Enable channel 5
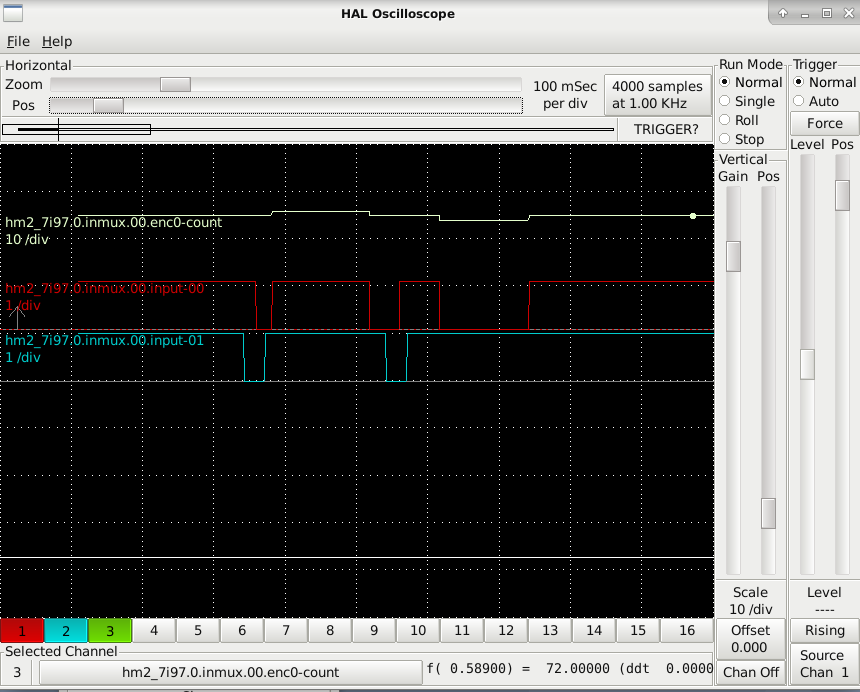Viewport: 860px width, 692px height. tap(198, 631)
